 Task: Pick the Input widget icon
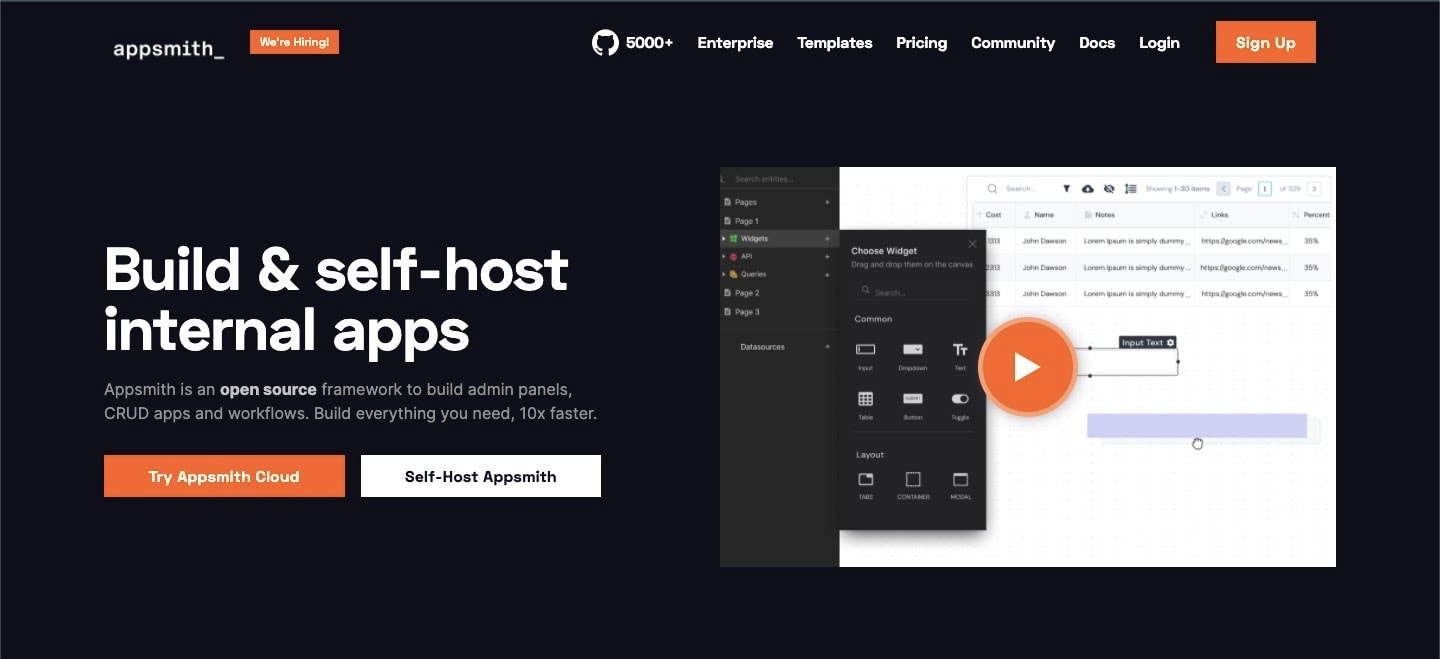(866, 350)
